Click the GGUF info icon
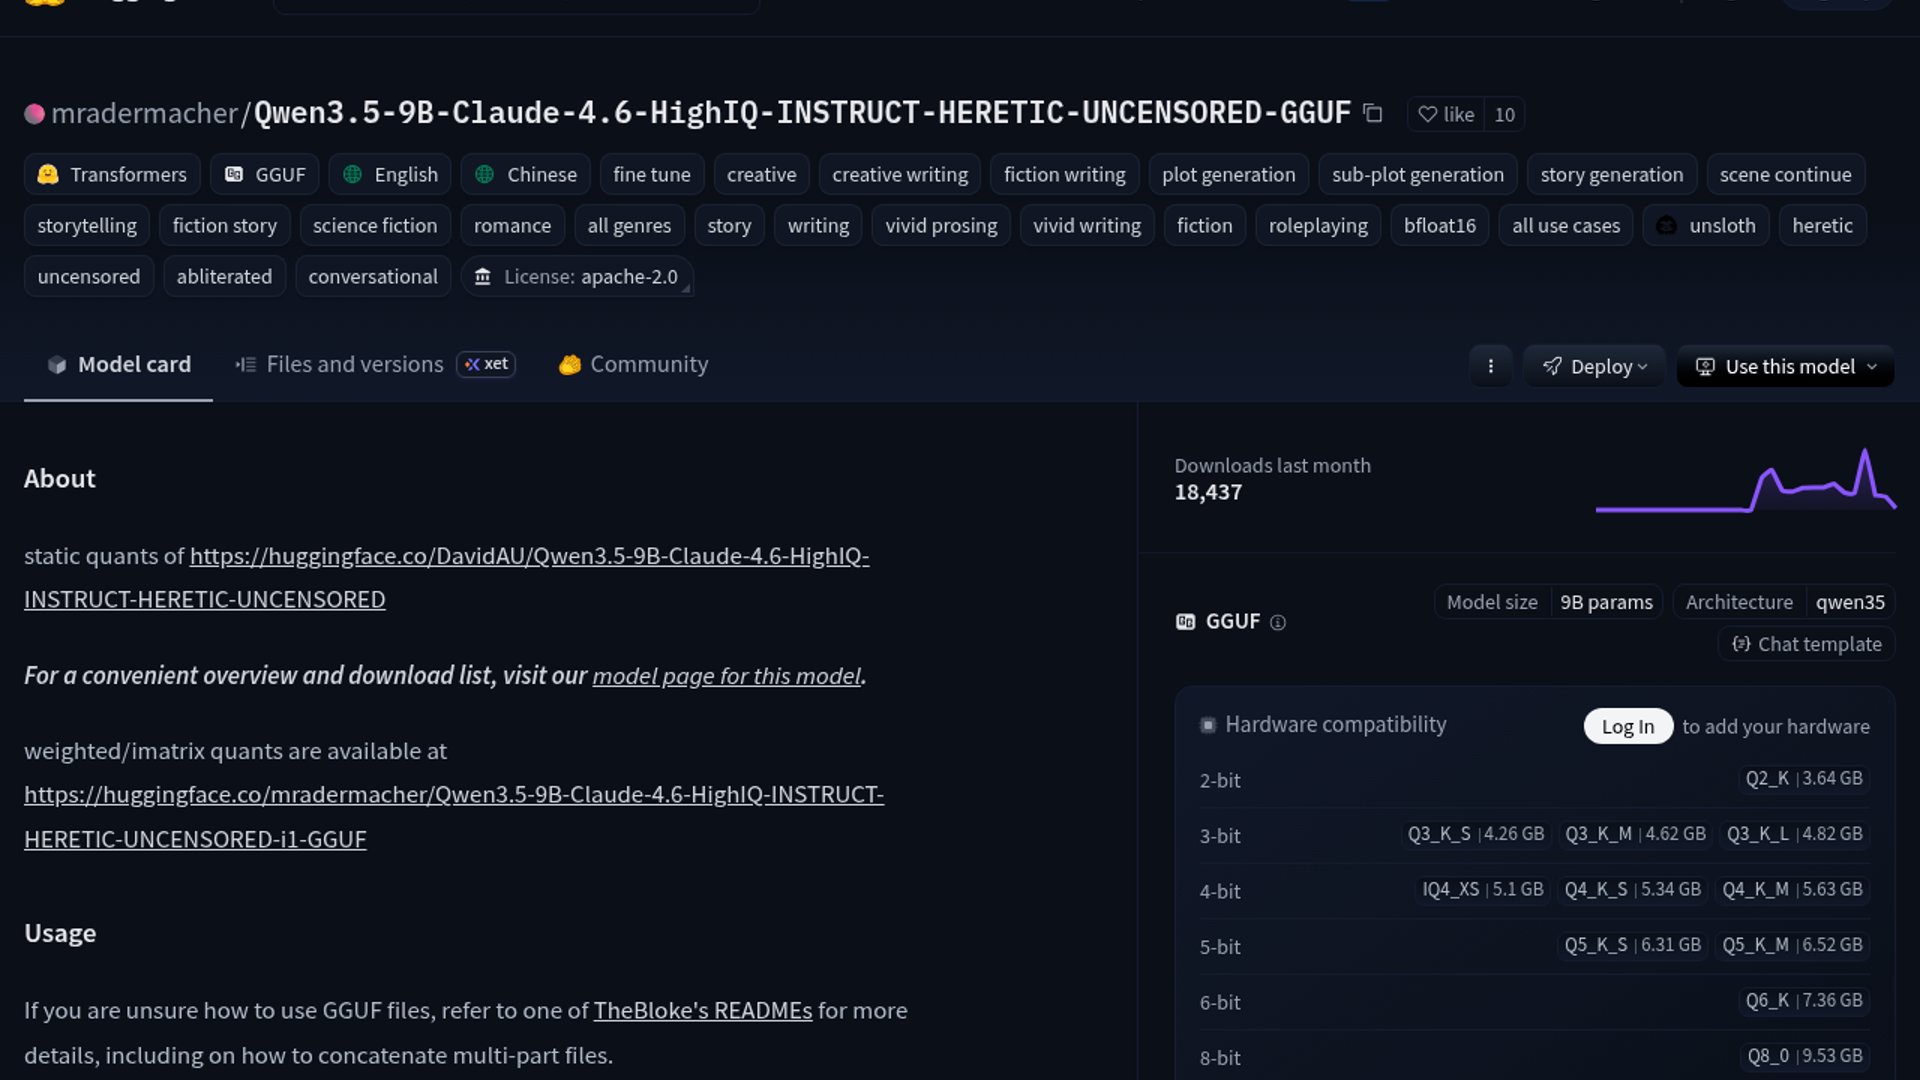This screenshot has width=1920, height=1080. pyautogui.click(x=1277, y=622)
